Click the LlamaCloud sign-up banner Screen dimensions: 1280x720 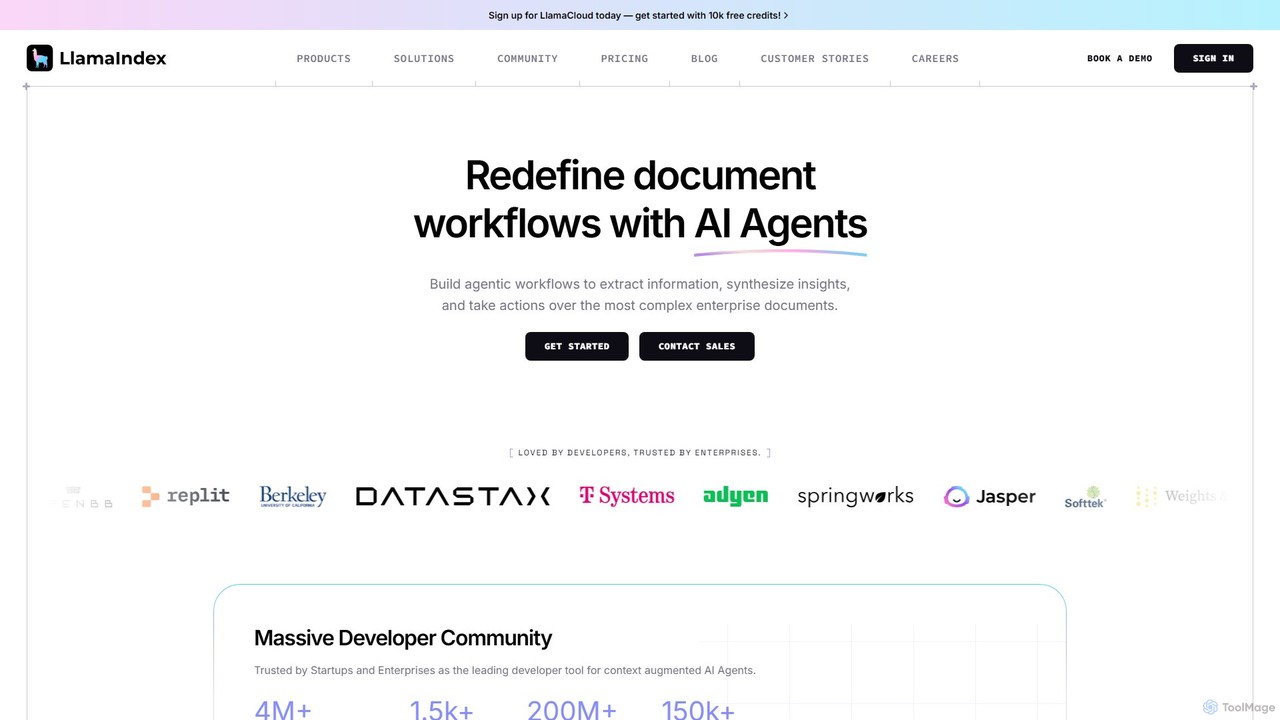638,15
